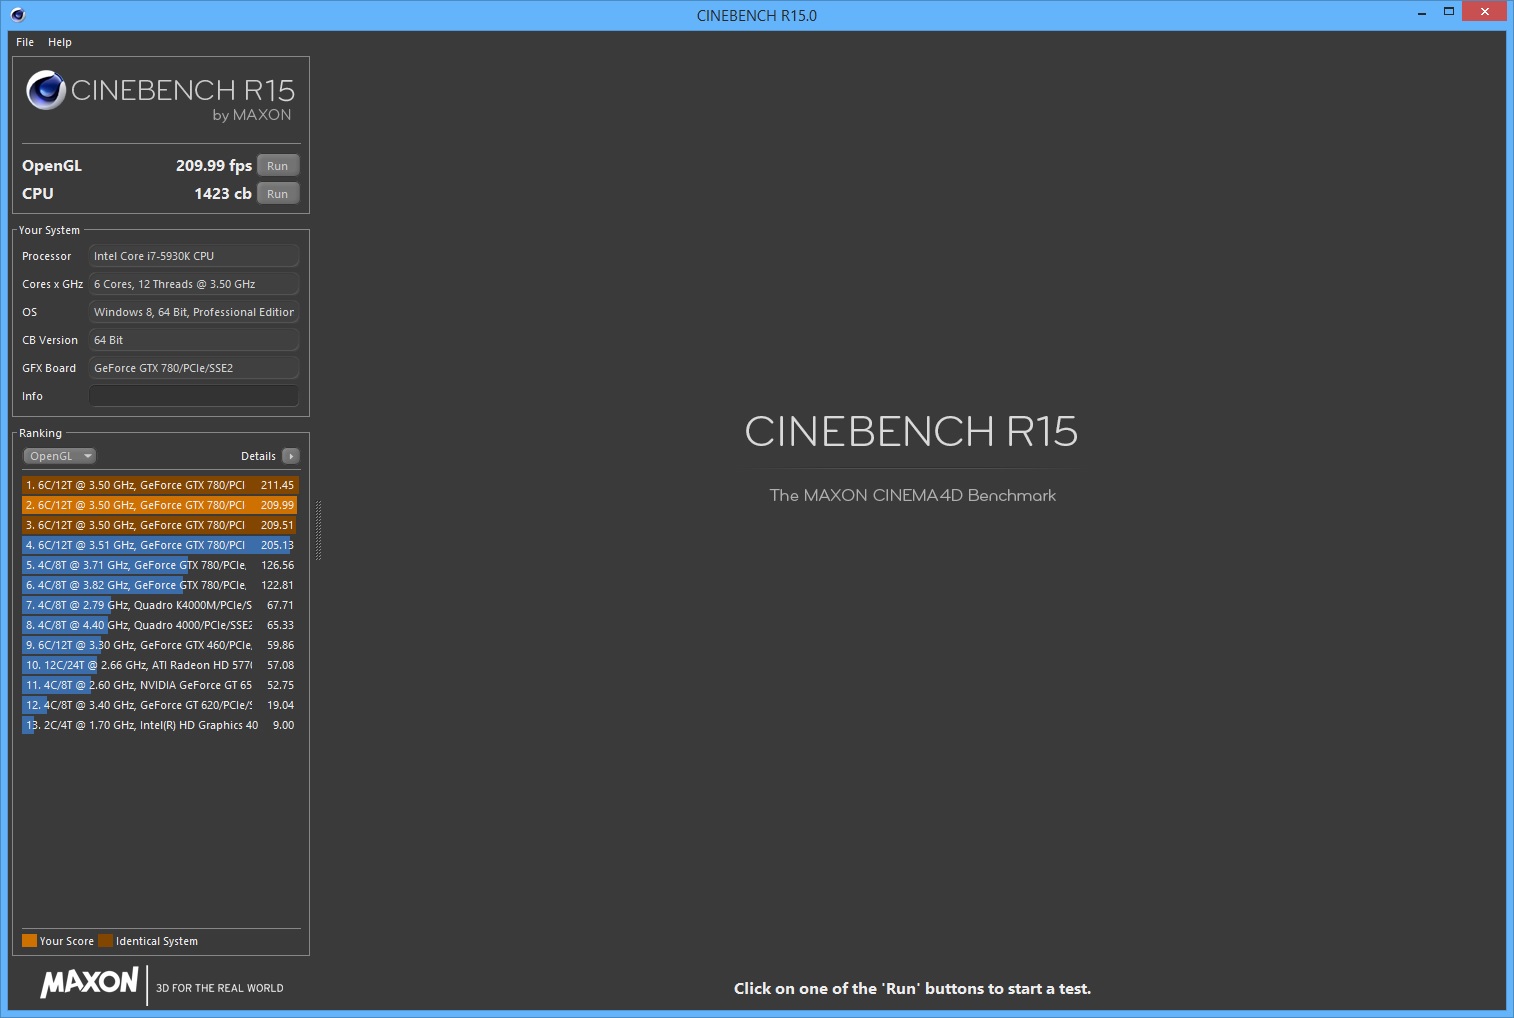The width and height of the screenshot is (1514, 1018).
Task: Select ranking entry 10 ATI Radeon HD
Action: [160, 665]
